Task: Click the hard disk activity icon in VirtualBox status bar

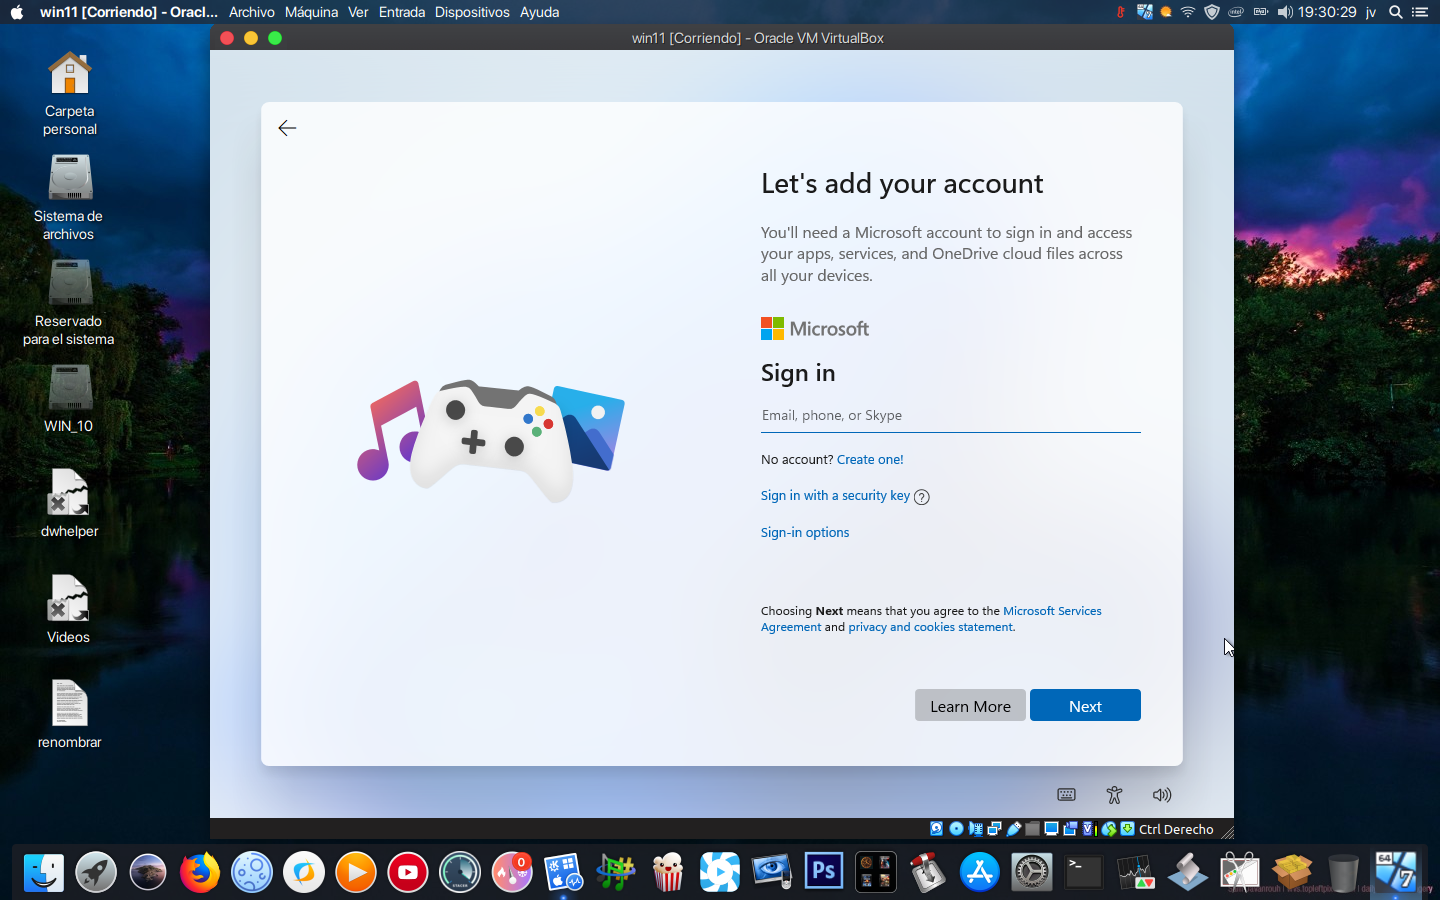Action: click(x=937, y=829)
